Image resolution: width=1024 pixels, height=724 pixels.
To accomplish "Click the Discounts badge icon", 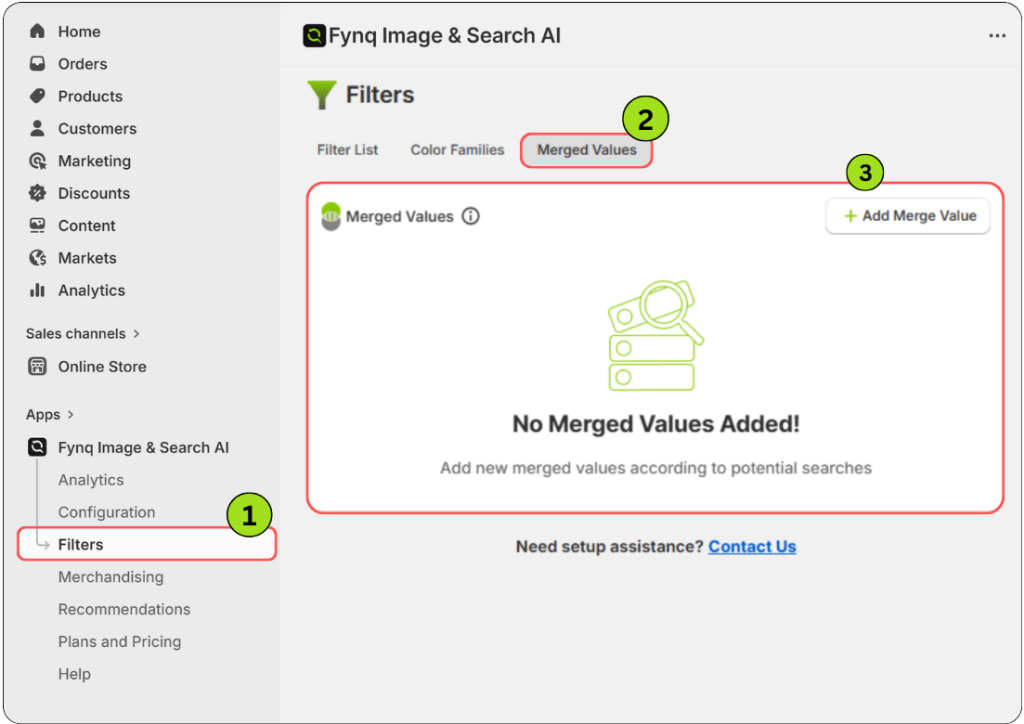I will [x=37, y=193].
